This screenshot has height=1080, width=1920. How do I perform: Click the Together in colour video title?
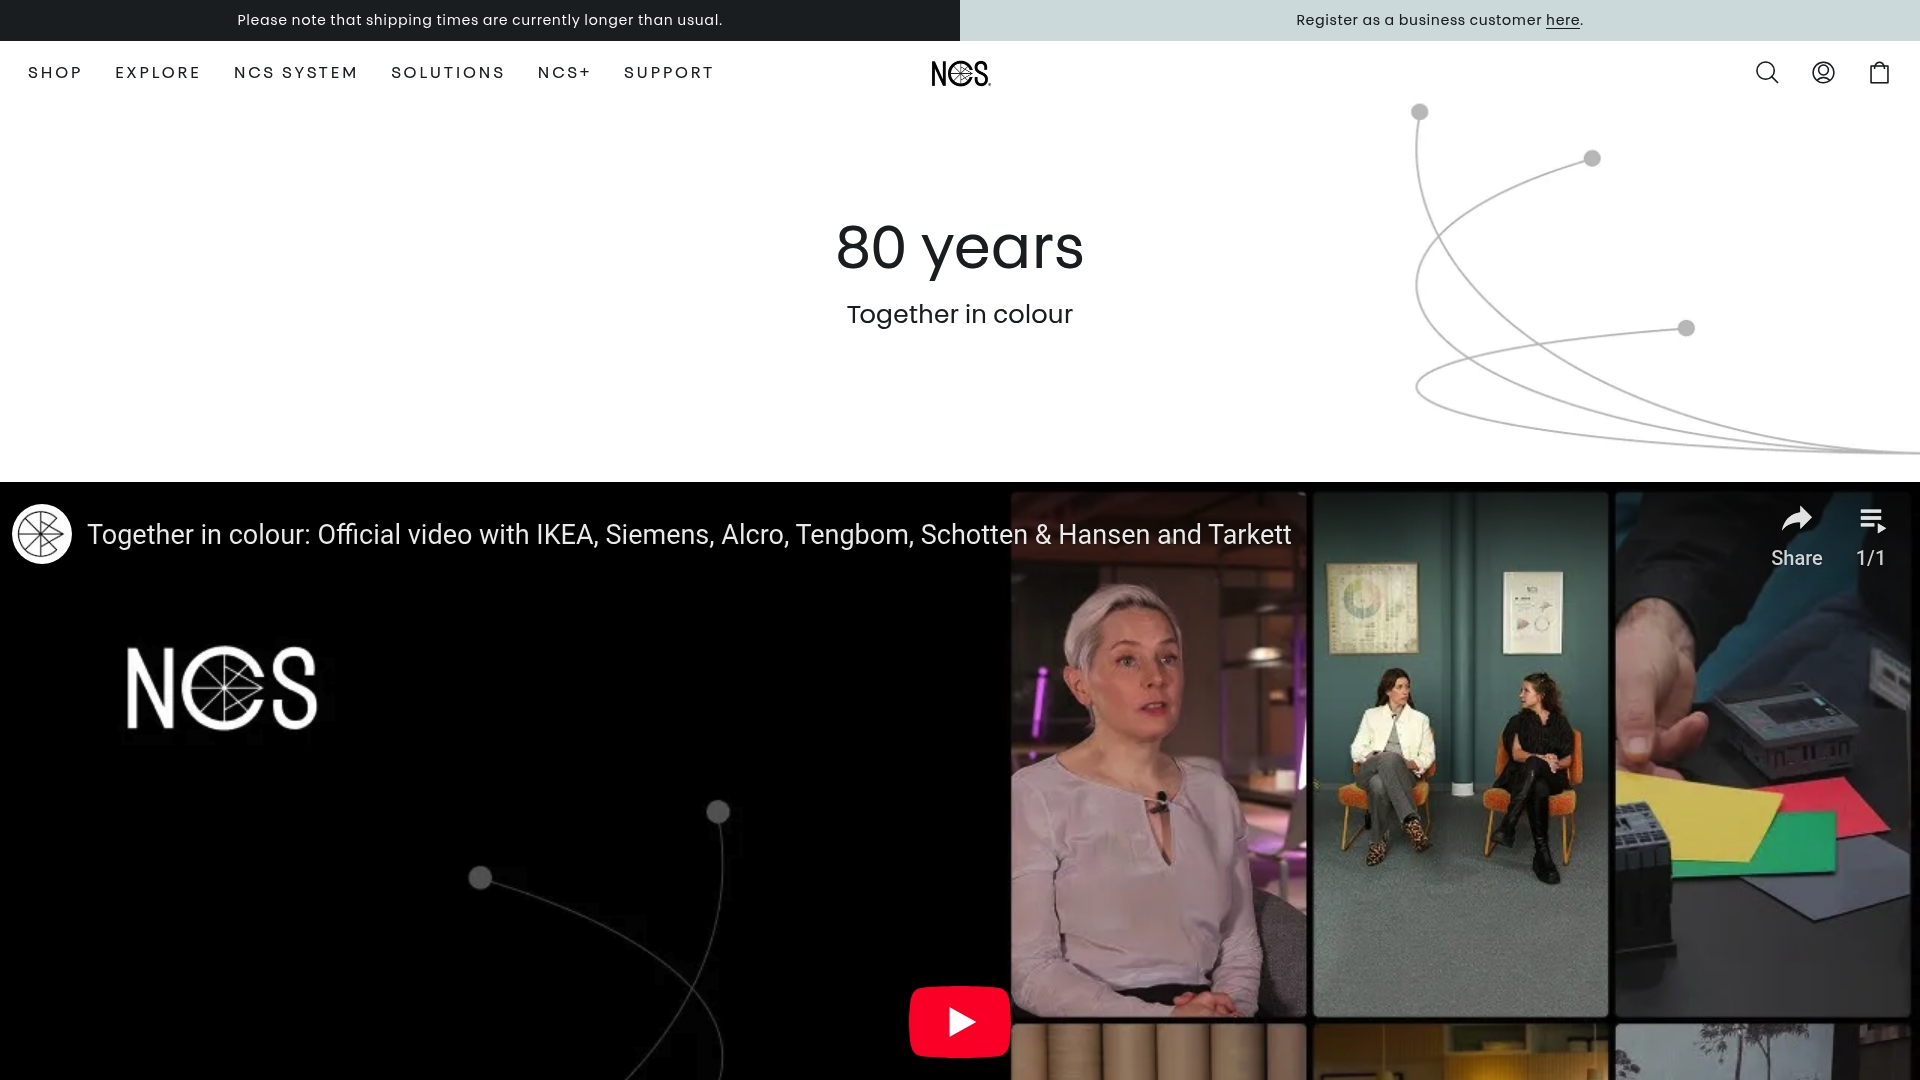pyautogui.click(x=689, y=535)
